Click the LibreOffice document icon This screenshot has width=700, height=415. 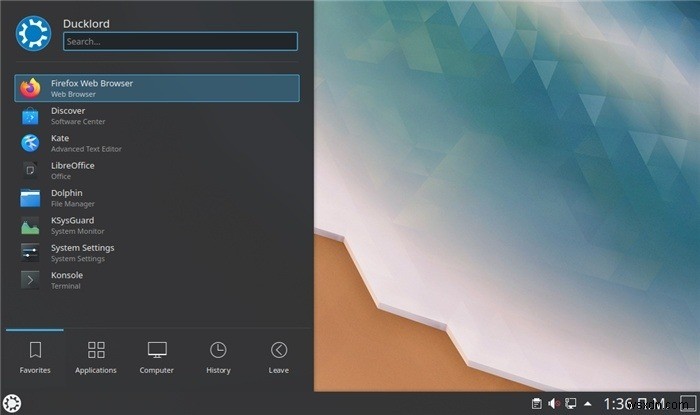[30, 170]
